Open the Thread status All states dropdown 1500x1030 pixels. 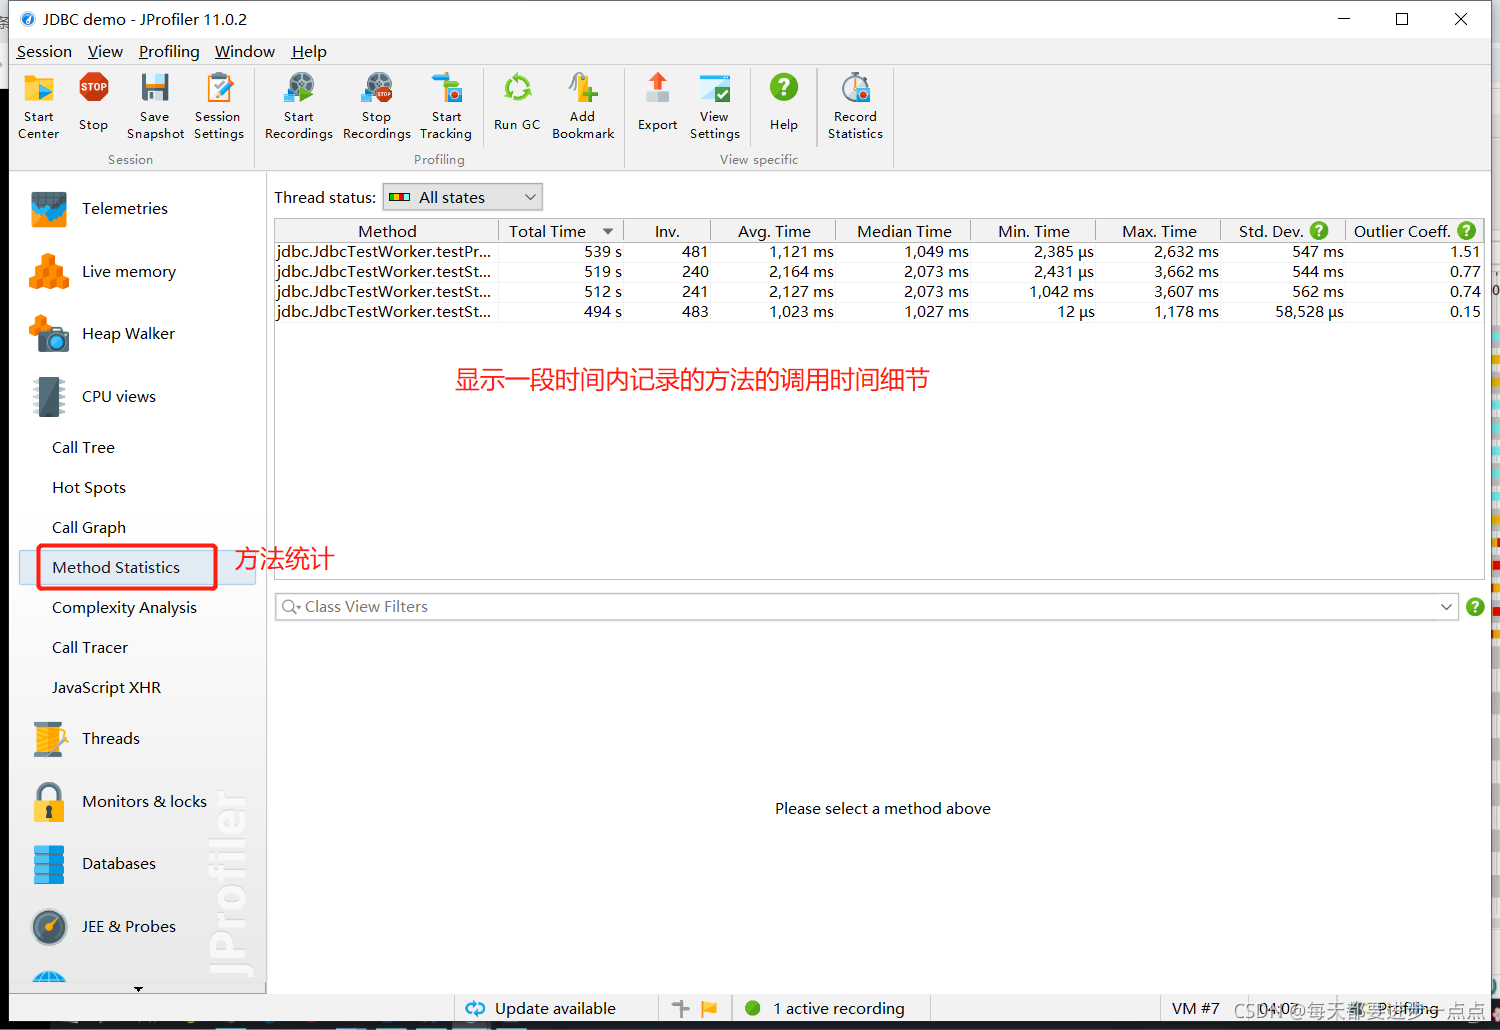(463, 198)
